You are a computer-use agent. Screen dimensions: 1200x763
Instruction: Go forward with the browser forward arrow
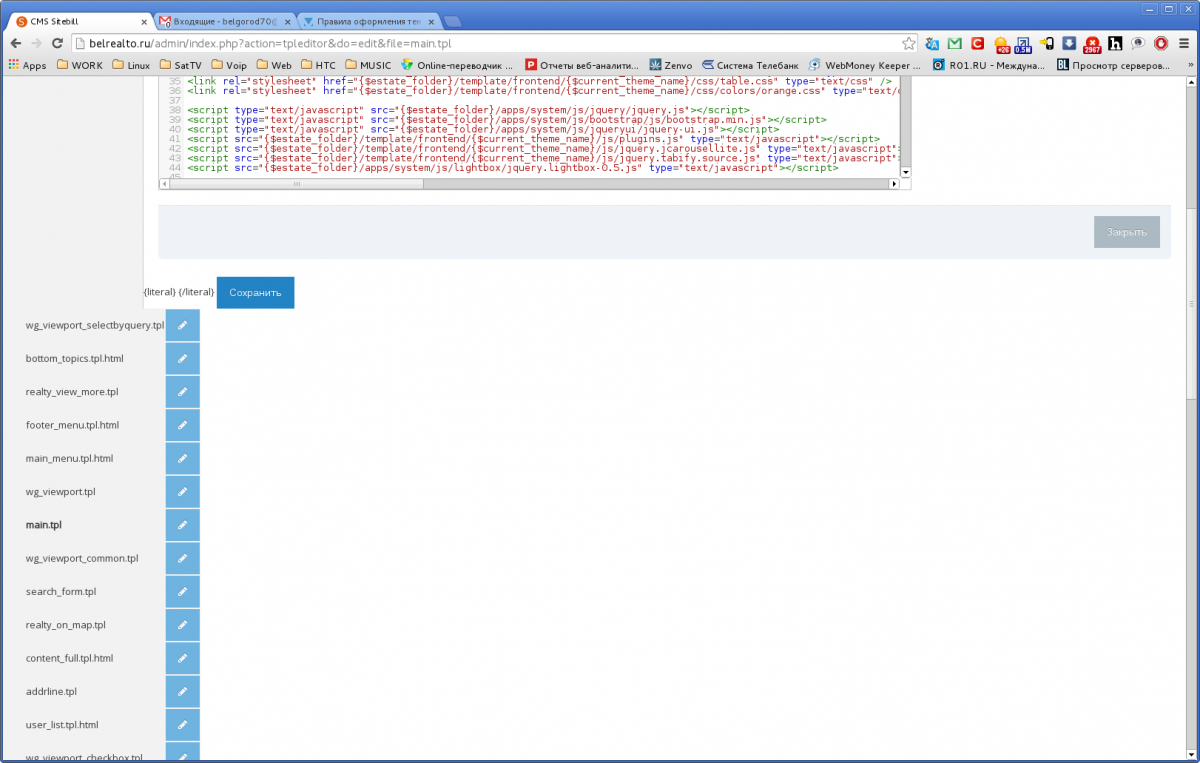pyautogui.click(x=36, y=43)
